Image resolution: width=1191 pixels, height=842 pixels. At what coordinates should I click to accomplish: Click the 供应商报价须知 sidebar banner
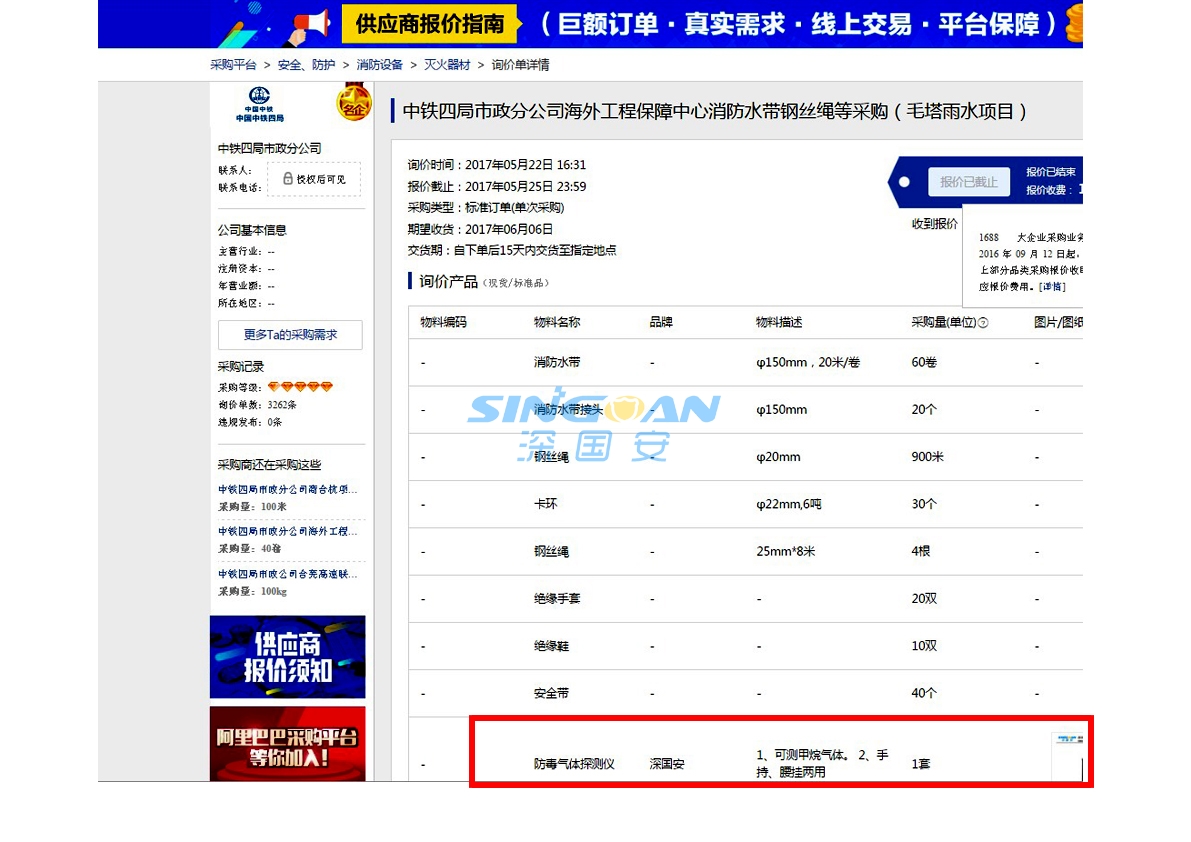click(x=288, y=657)
